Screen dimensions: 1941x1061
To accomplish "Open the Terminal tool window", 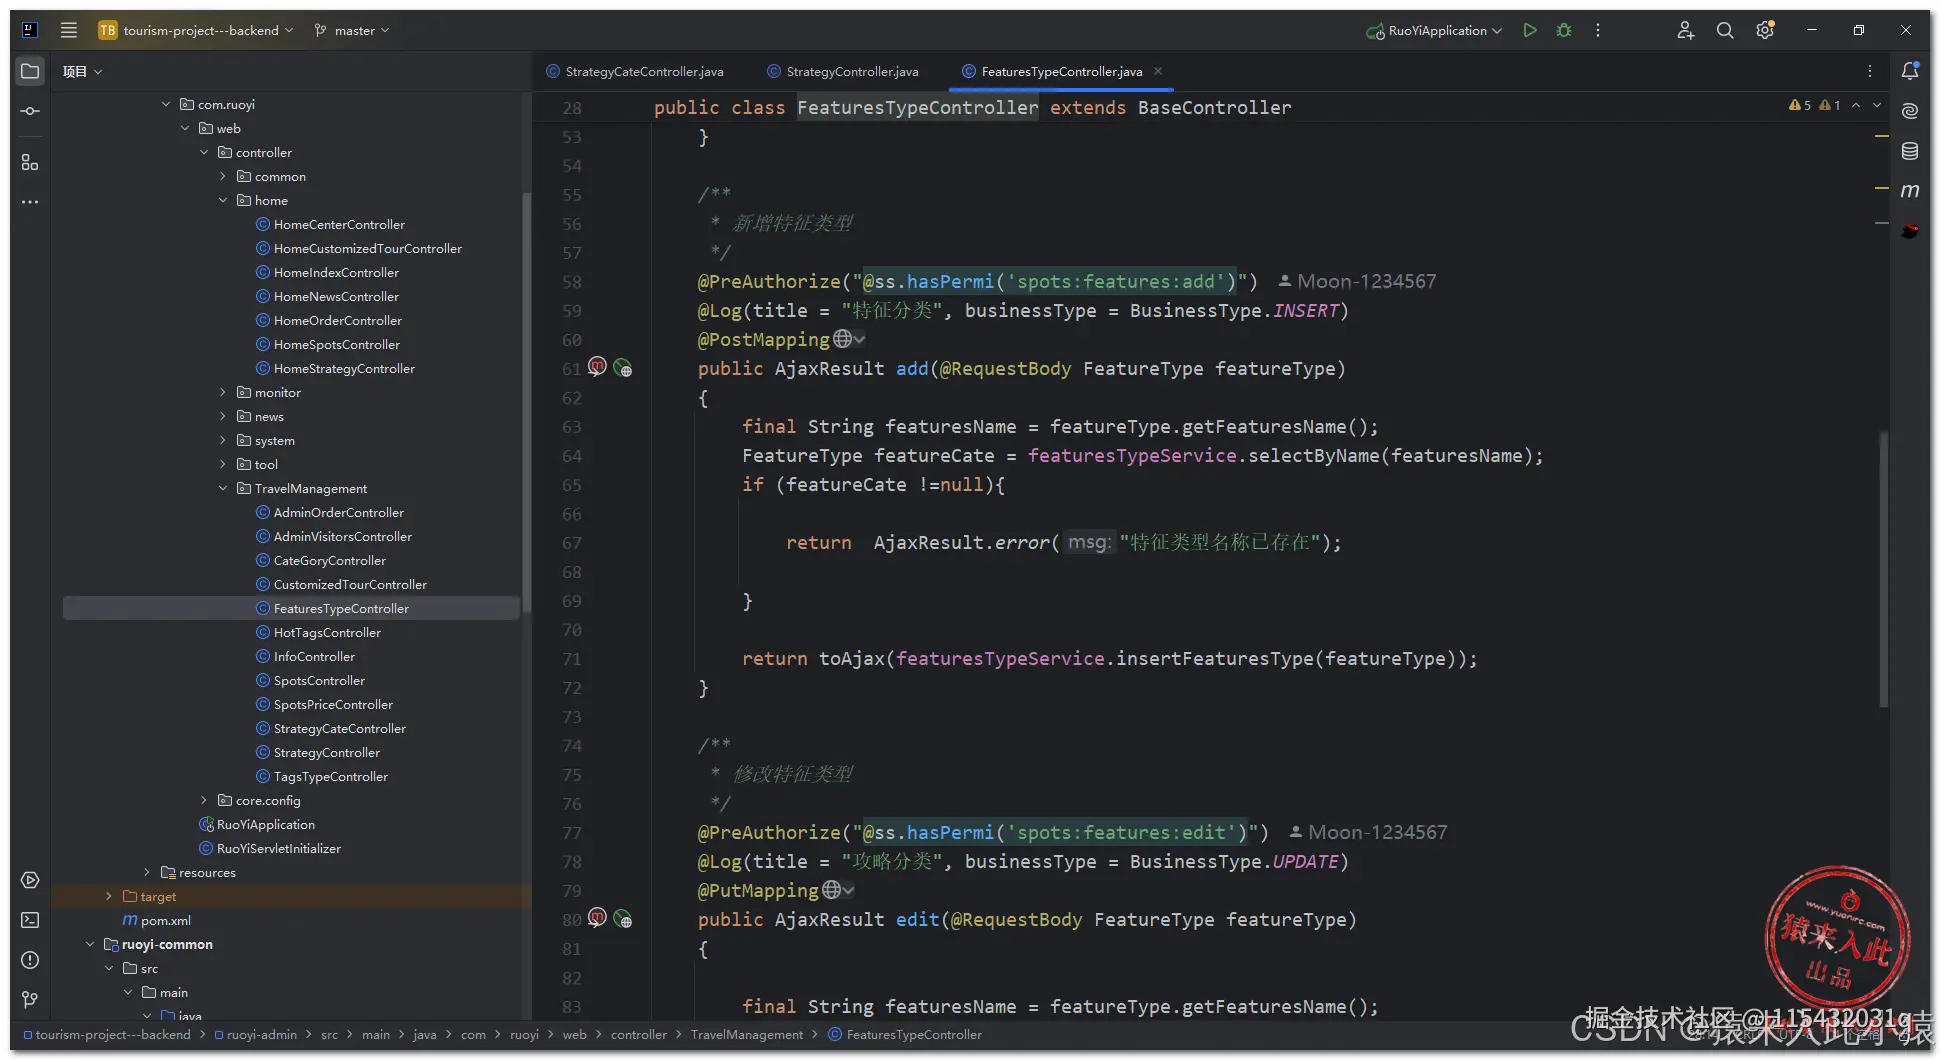I will [30, 920].
